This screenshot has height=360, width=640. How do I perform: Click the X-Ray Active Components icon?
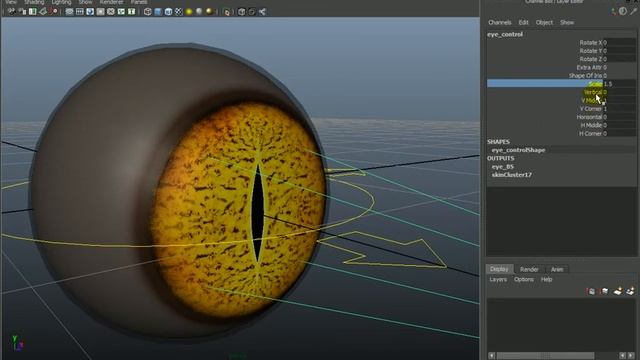(252, 12)
